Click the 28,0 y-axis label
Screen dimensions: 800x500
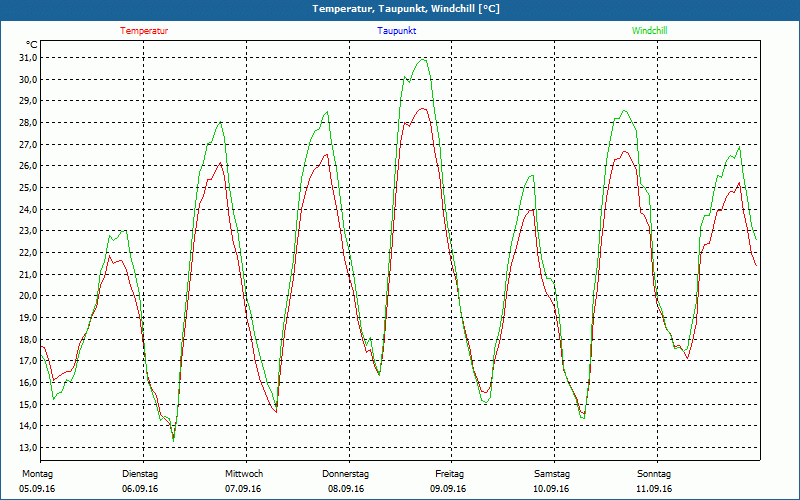click(28, 122)
